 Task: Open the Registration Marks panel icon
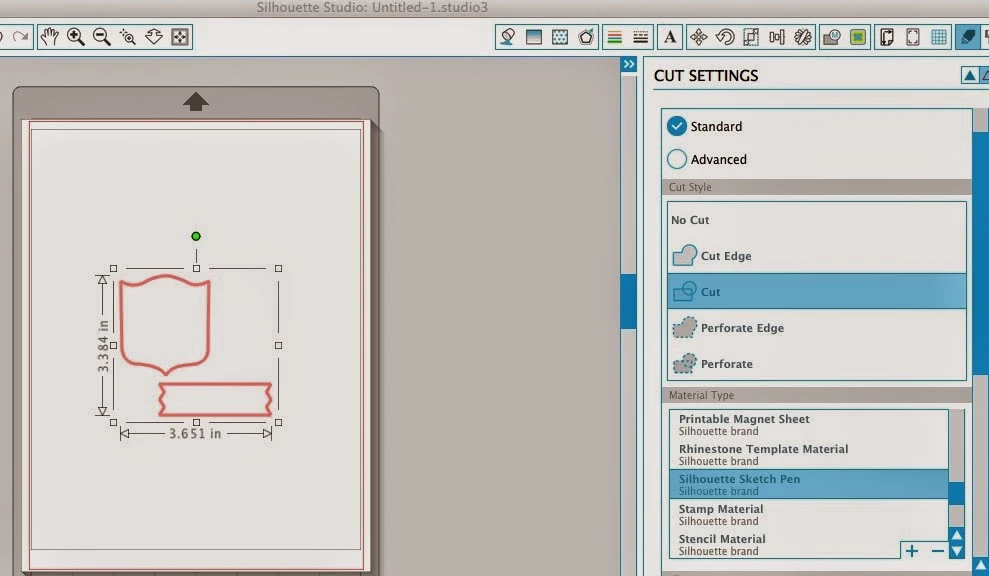tap(913, 37)
